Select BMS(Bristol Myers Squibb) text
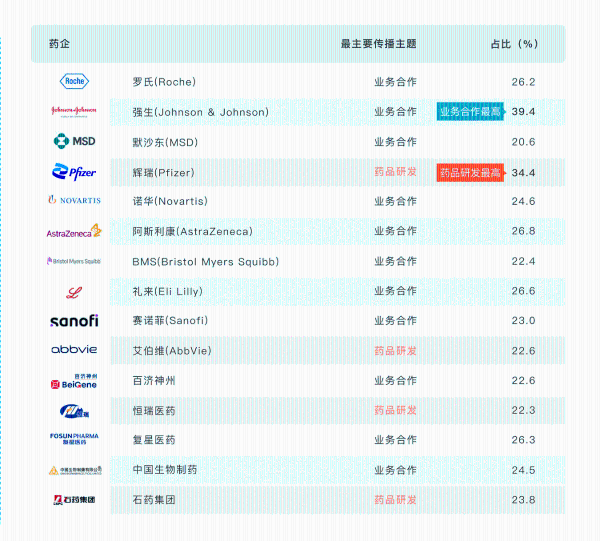Viewport: 600px width, 541px height. tap(205, 262)
